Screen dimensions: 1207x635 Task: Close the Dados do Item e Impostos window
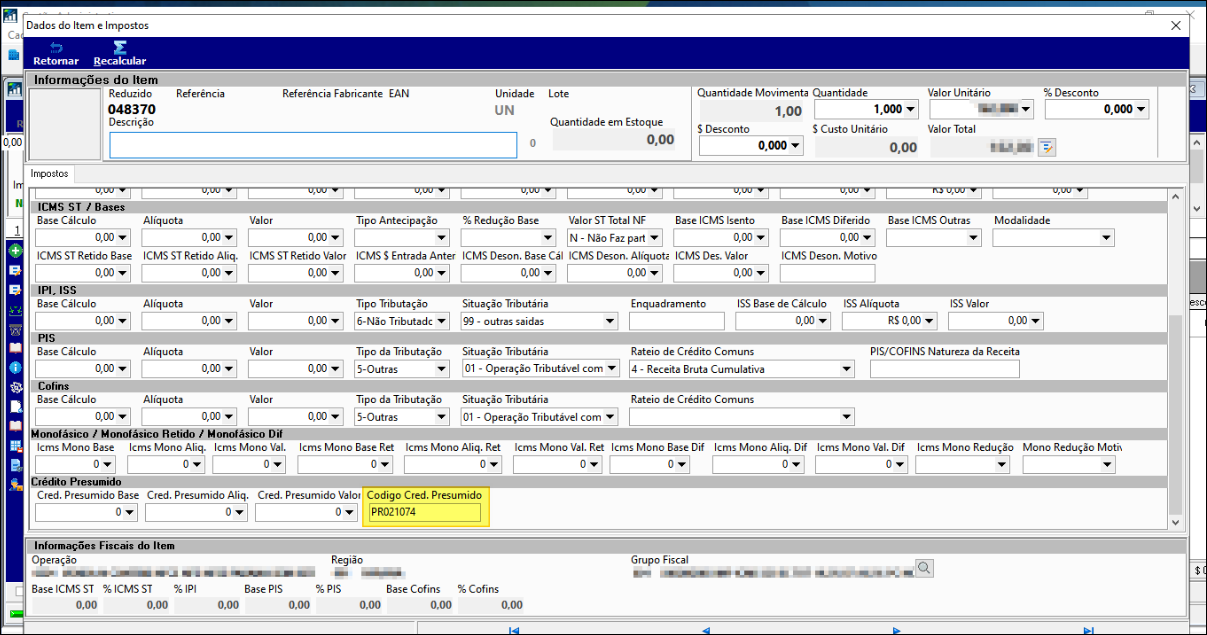pyautogui.click(x=1175, y=25)
